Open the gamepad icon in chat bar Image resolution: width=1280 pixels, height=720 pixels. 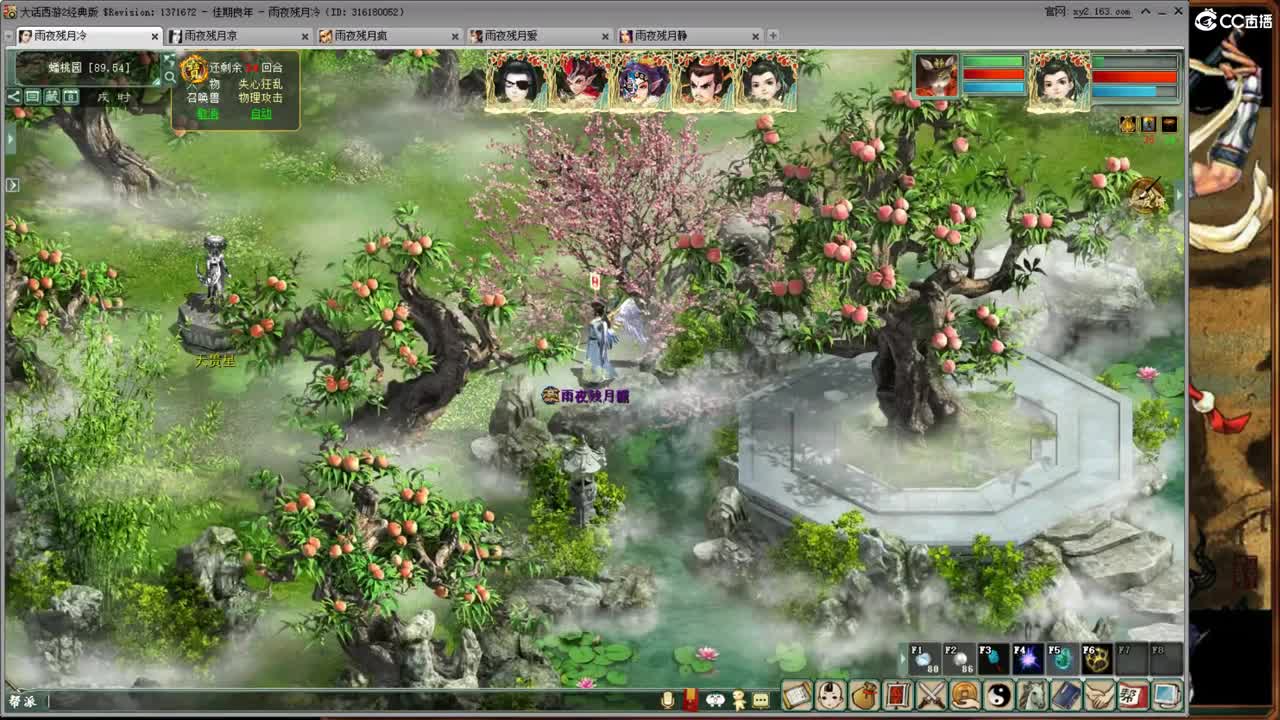click(715, 700)
